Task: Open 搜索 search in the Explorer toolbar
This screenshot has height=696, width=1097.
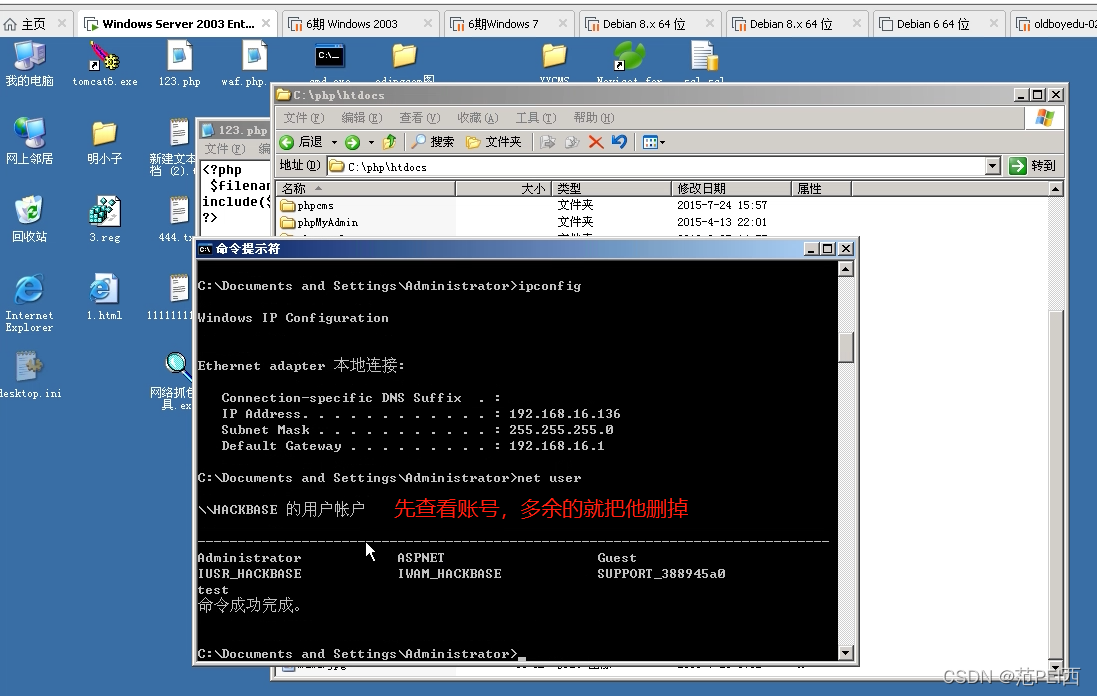Action: click(432, 142)
